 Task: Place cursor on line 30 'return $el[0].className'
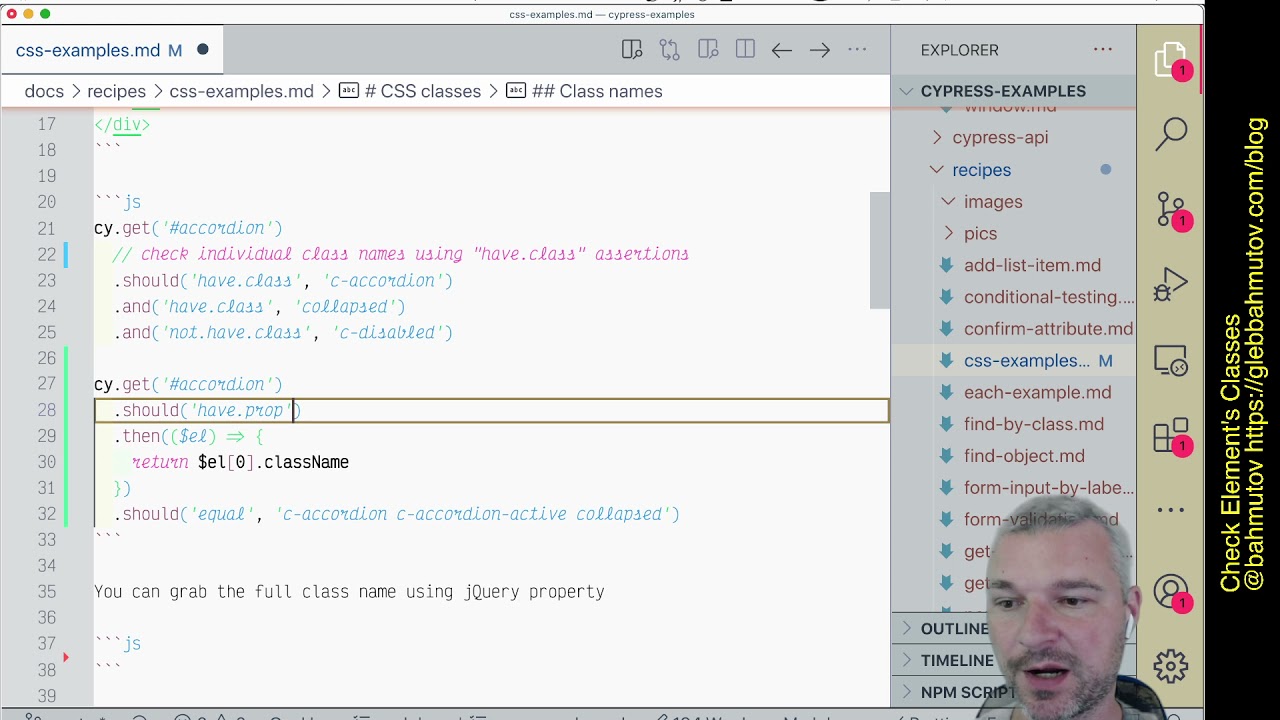[x=240, y=462]
